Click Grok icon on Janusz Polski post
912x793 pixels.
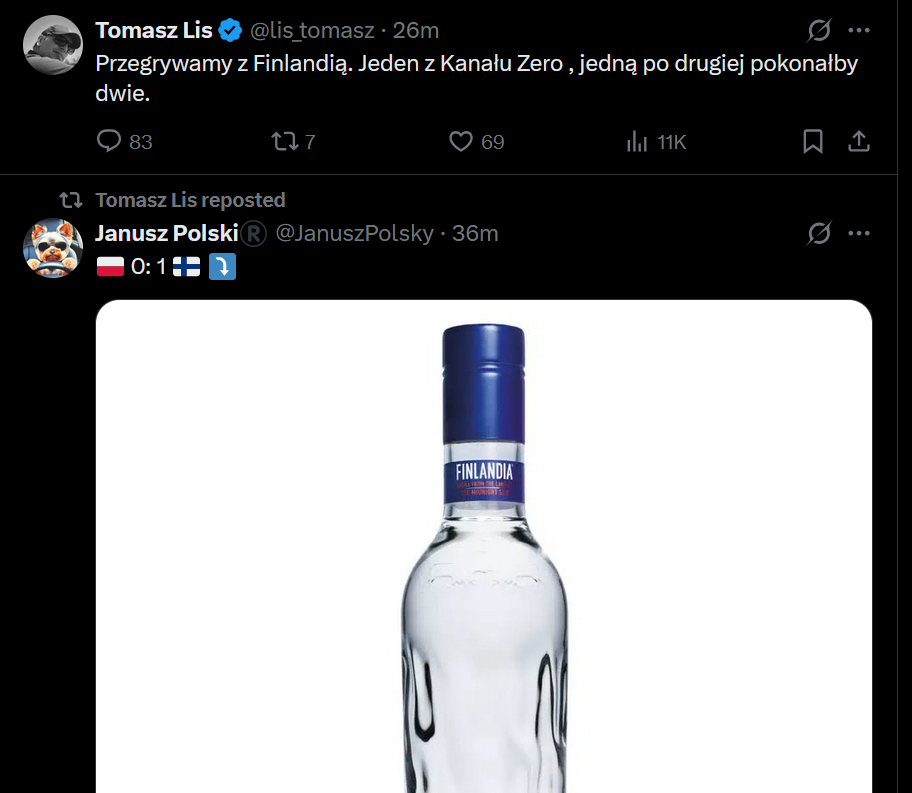[x=818, y=234]
